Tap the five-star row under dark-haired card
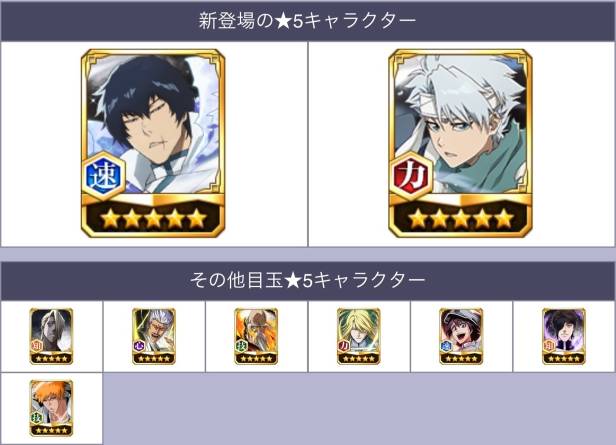Viewport: 616px width, 445px height. (154, 219)
